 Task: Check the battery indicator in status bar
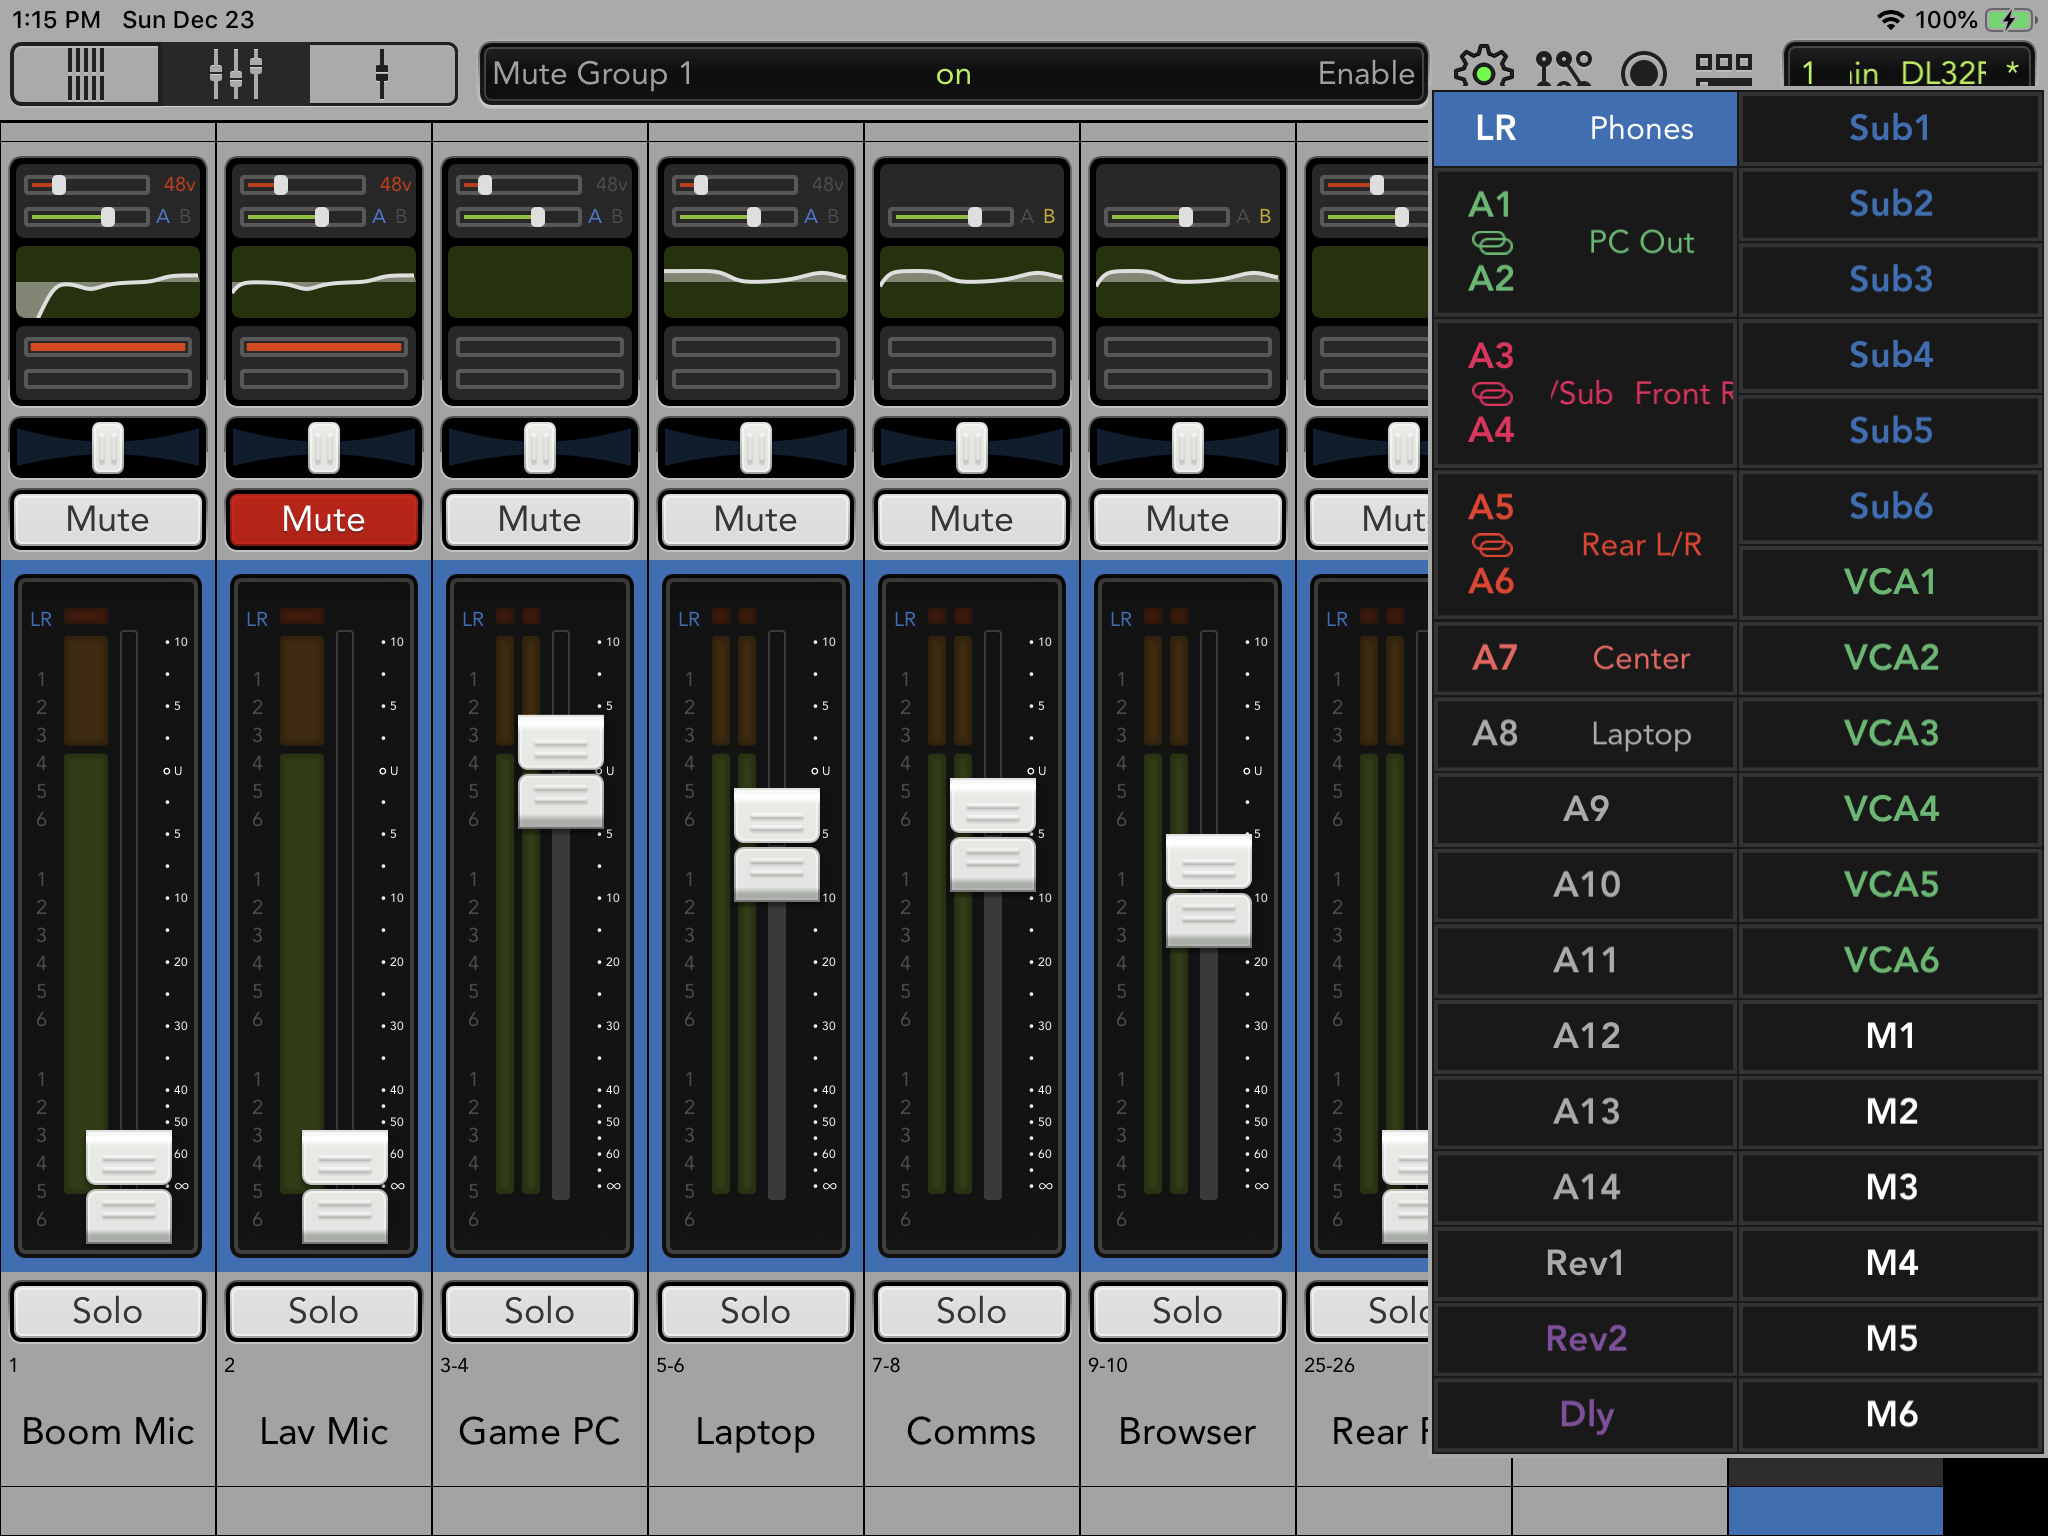[2010, 20]
